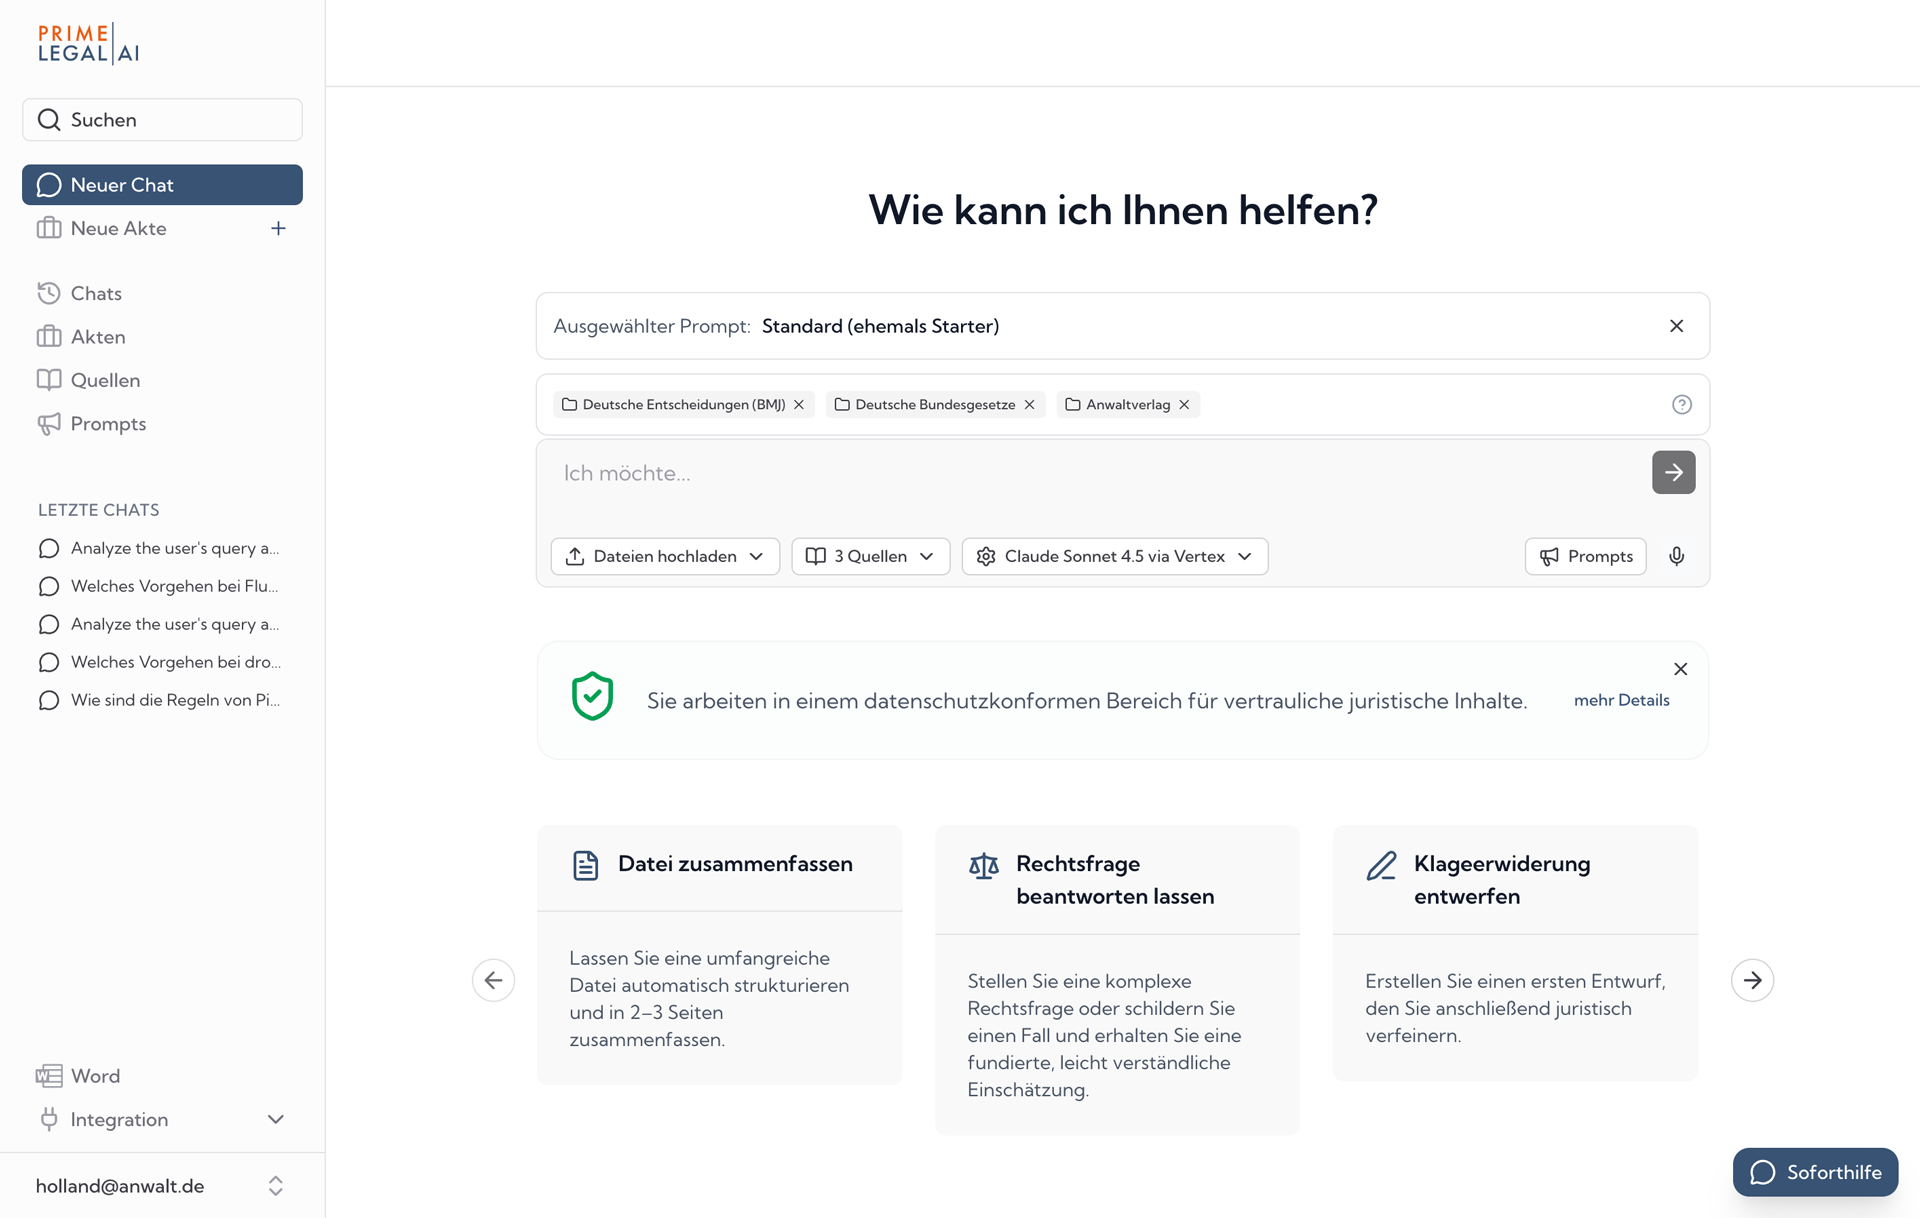Screen dimensions: 1920x1218
Task: Go to Chats in the sidebar
Action: coord(96,293)
